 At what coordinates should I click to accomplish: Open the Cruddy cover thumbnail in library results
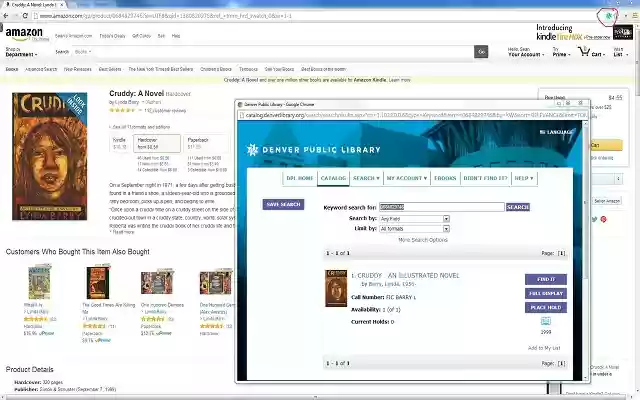(336, 288)
